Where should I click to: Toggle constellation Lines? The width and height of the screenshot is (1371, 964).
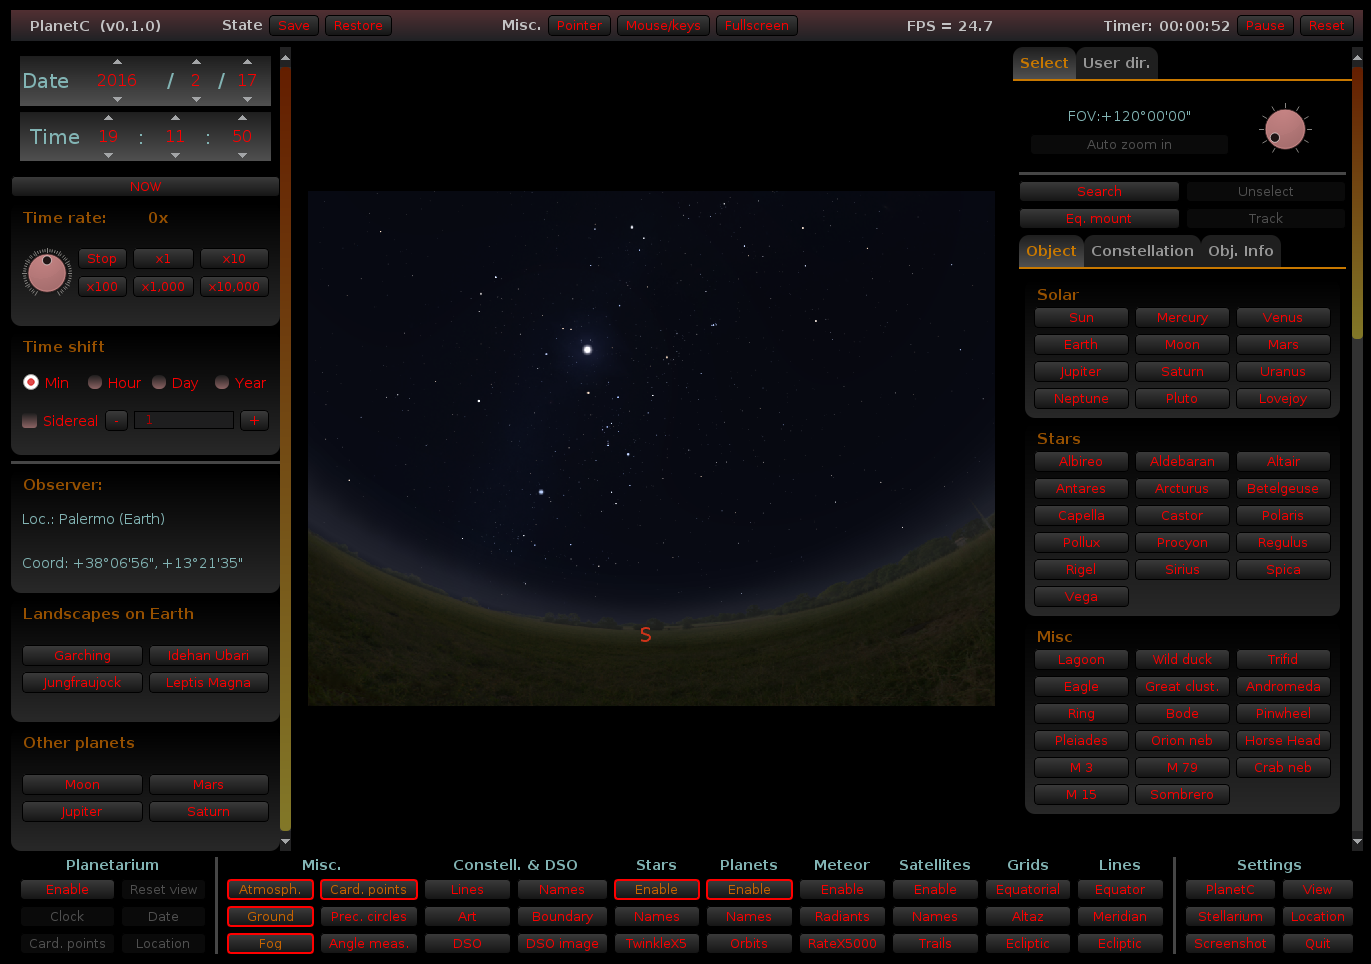[x=467, y=890]
